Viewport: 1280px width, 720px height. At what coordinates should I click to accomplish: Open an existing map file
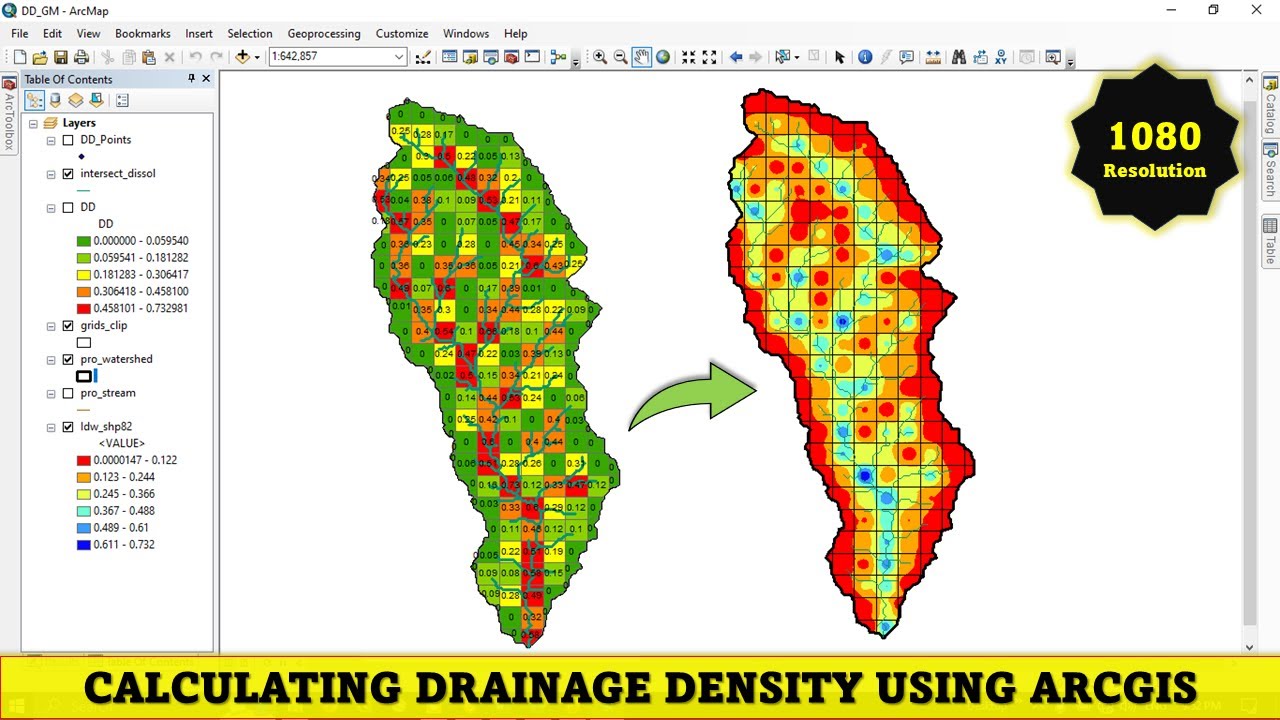[40, 57]
